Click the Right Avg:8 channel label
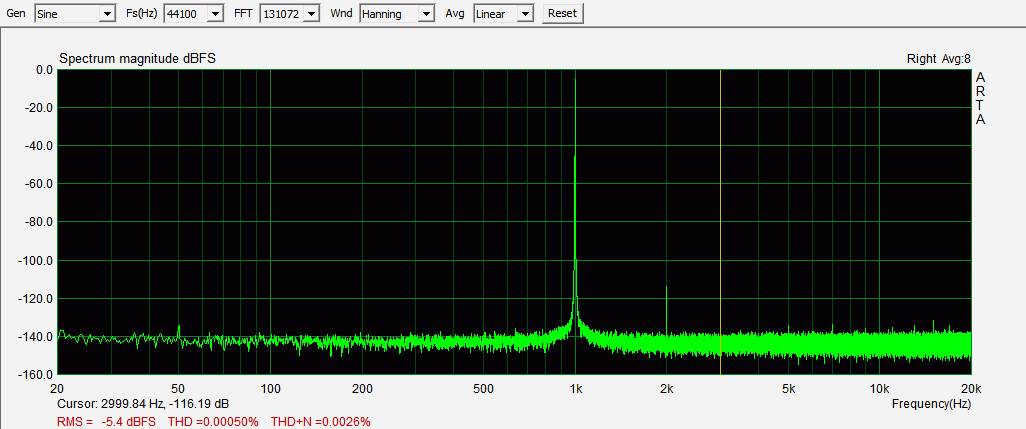Image resolution: width=1026 pixels, height=429 pixels. click(x=938, y=59)
